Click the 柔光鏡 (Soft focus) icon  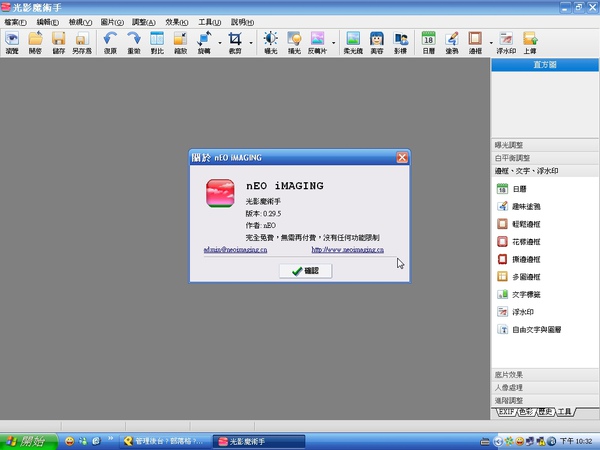pyautogui.click(x=353, y=42)
